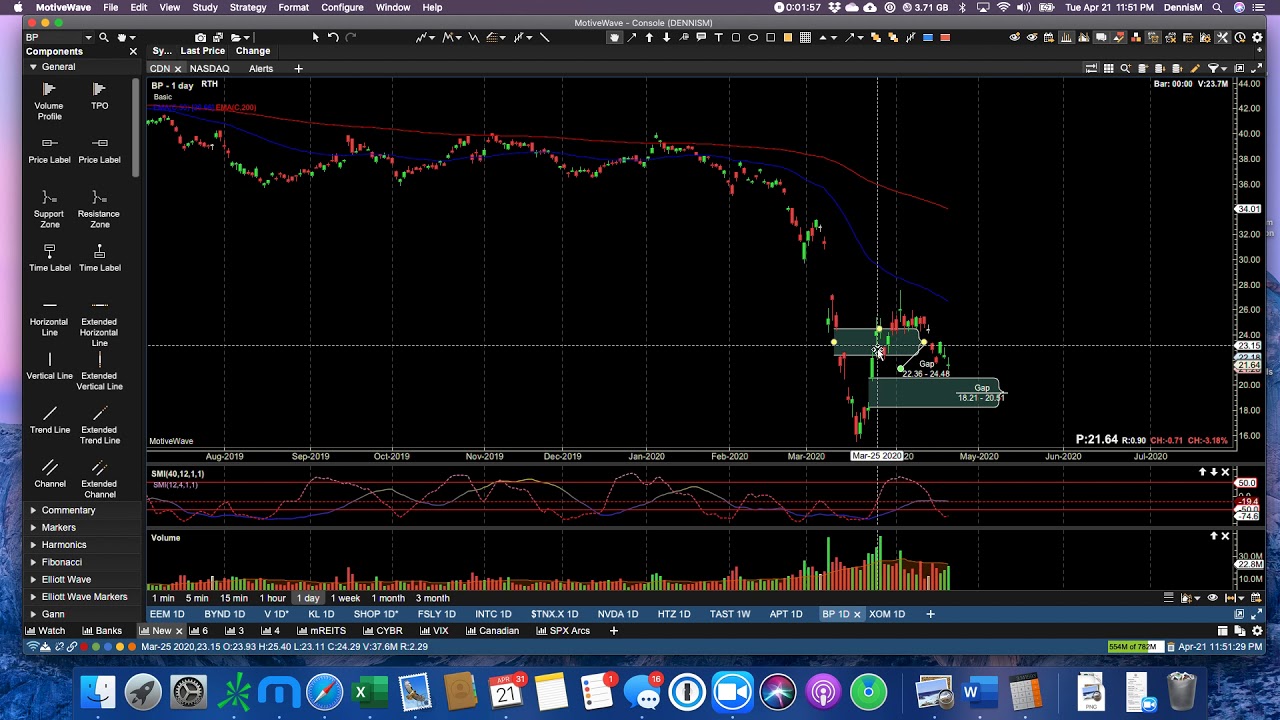Expand the Elliott Wave Markers section
The image size is (1280, 720).
click(x=33, y=597)
